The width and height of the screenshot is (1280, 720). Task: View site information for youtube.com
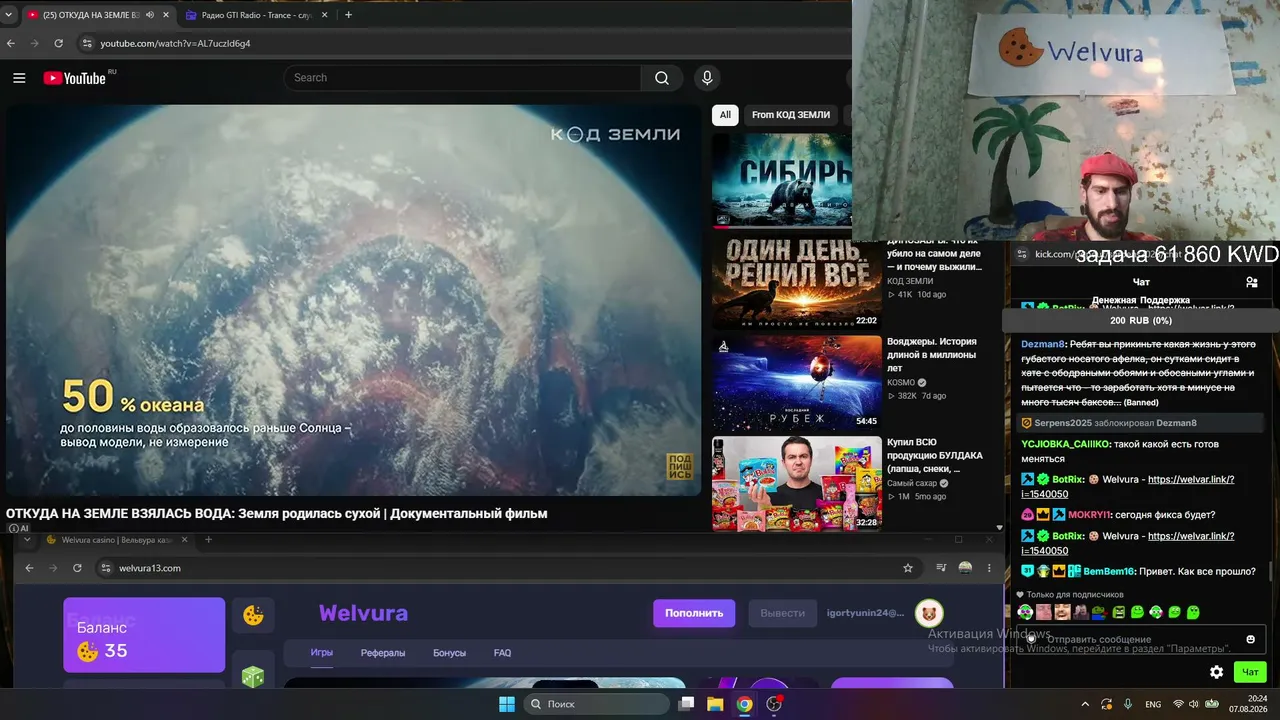87,44
